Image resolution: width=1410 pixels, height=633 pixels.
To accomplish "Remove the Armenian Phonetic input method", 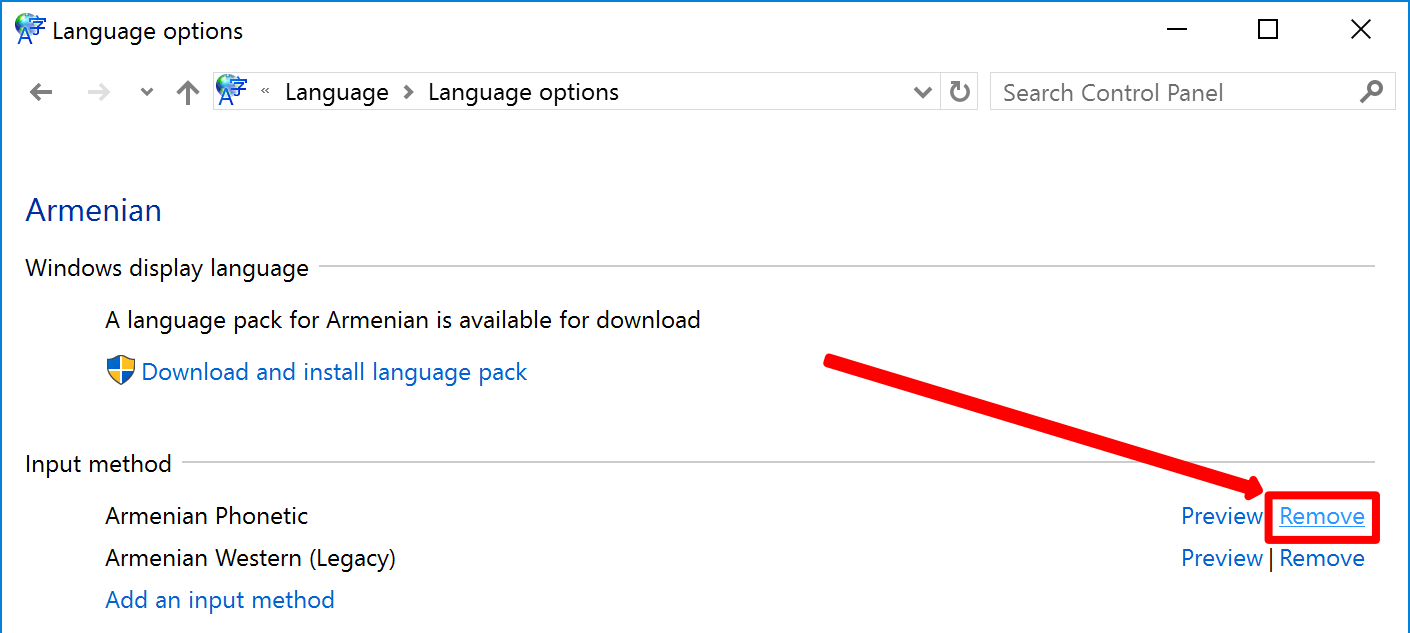I will pyautogui.click(x=1322, y=516).
